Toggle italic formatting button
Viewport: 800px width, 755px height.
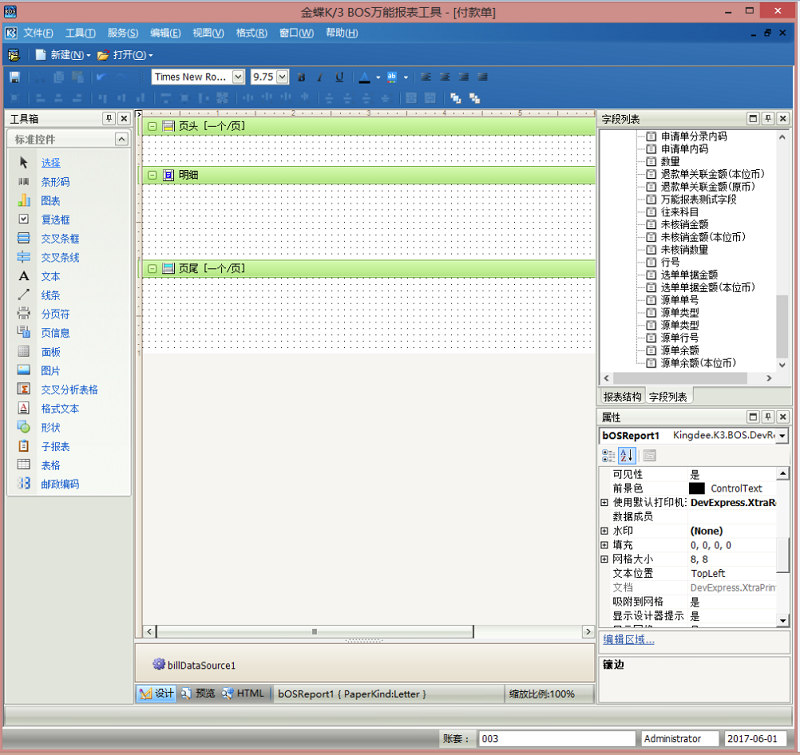click(x=320, y=77)
